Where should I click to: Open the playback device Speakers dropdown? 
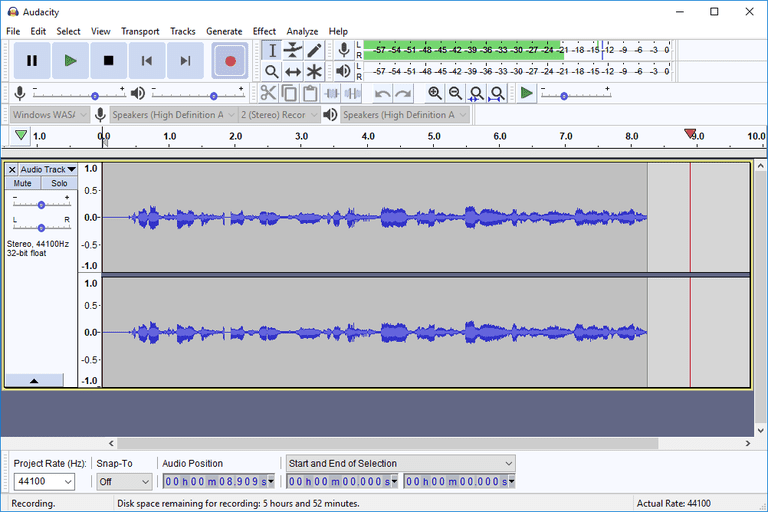pyautogui.click(x=405, y=115)
